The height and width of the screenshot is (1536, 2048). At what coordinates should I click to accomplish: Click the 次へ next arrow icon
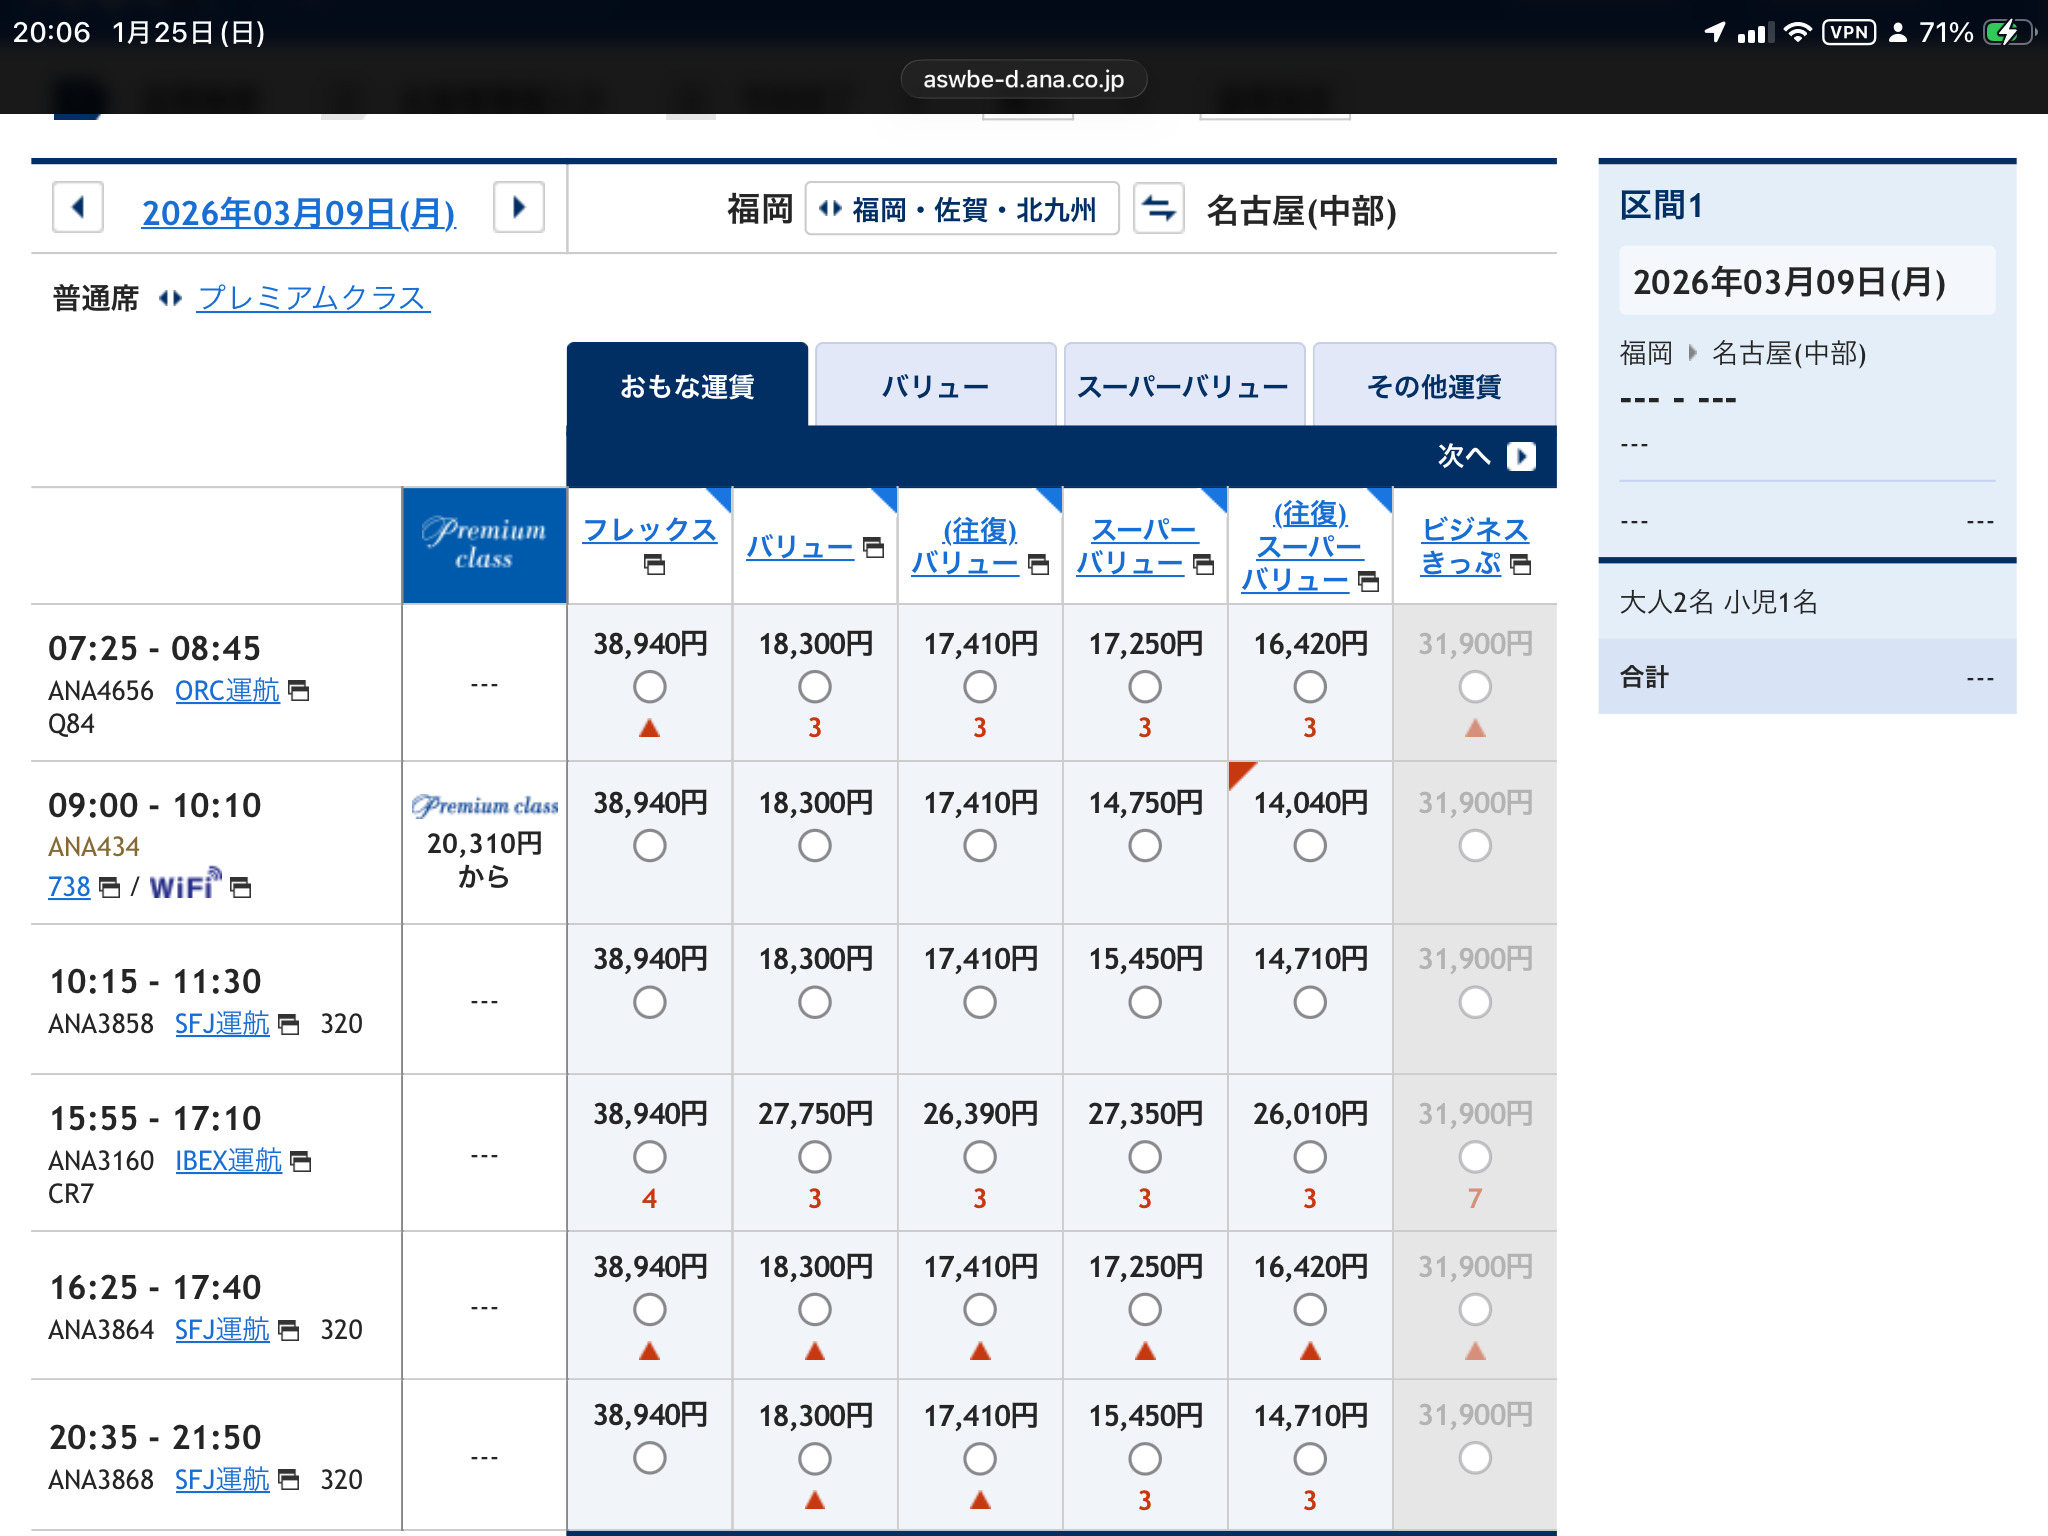coord(1521,457)
